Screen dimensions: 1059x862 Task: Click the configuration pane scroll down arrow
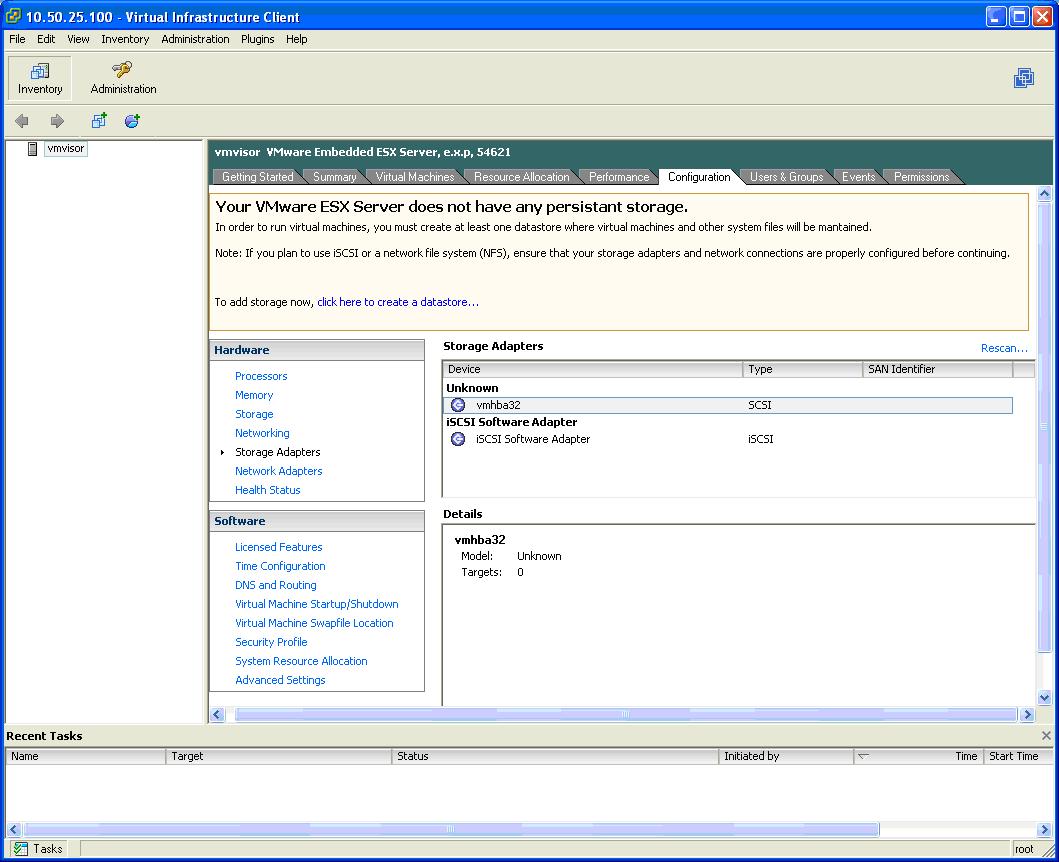click(x=1045, y=698)
